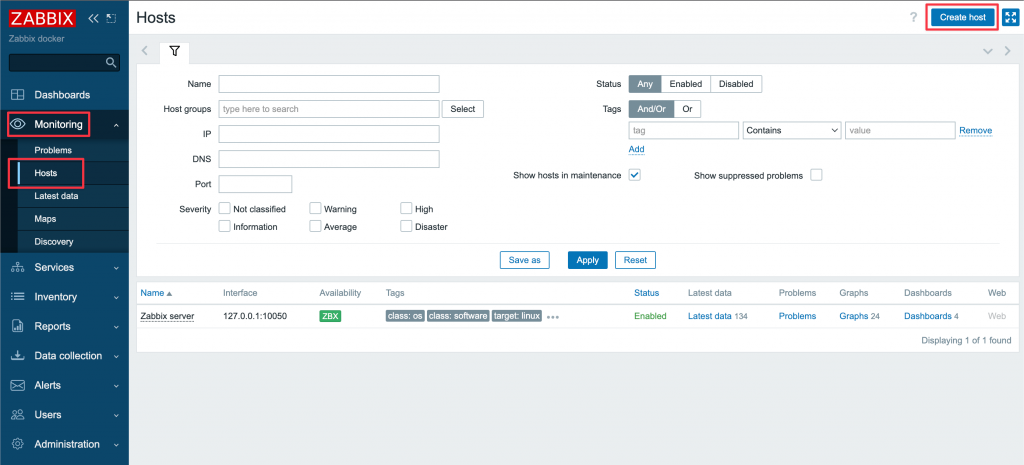Click the Remove tag link
Image resolution: width=1024 pixels, height=465 pixels.
pyautogui.click(x=976, y=131)
